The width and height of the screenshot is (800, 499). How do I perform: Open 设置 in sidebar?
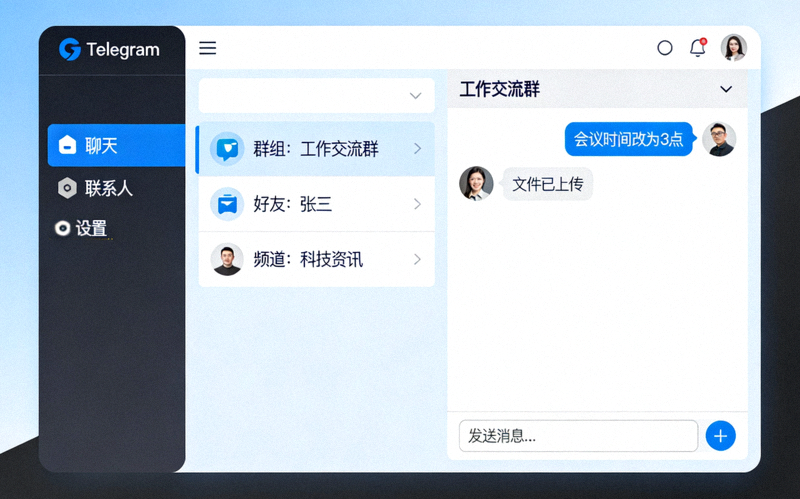82,228
